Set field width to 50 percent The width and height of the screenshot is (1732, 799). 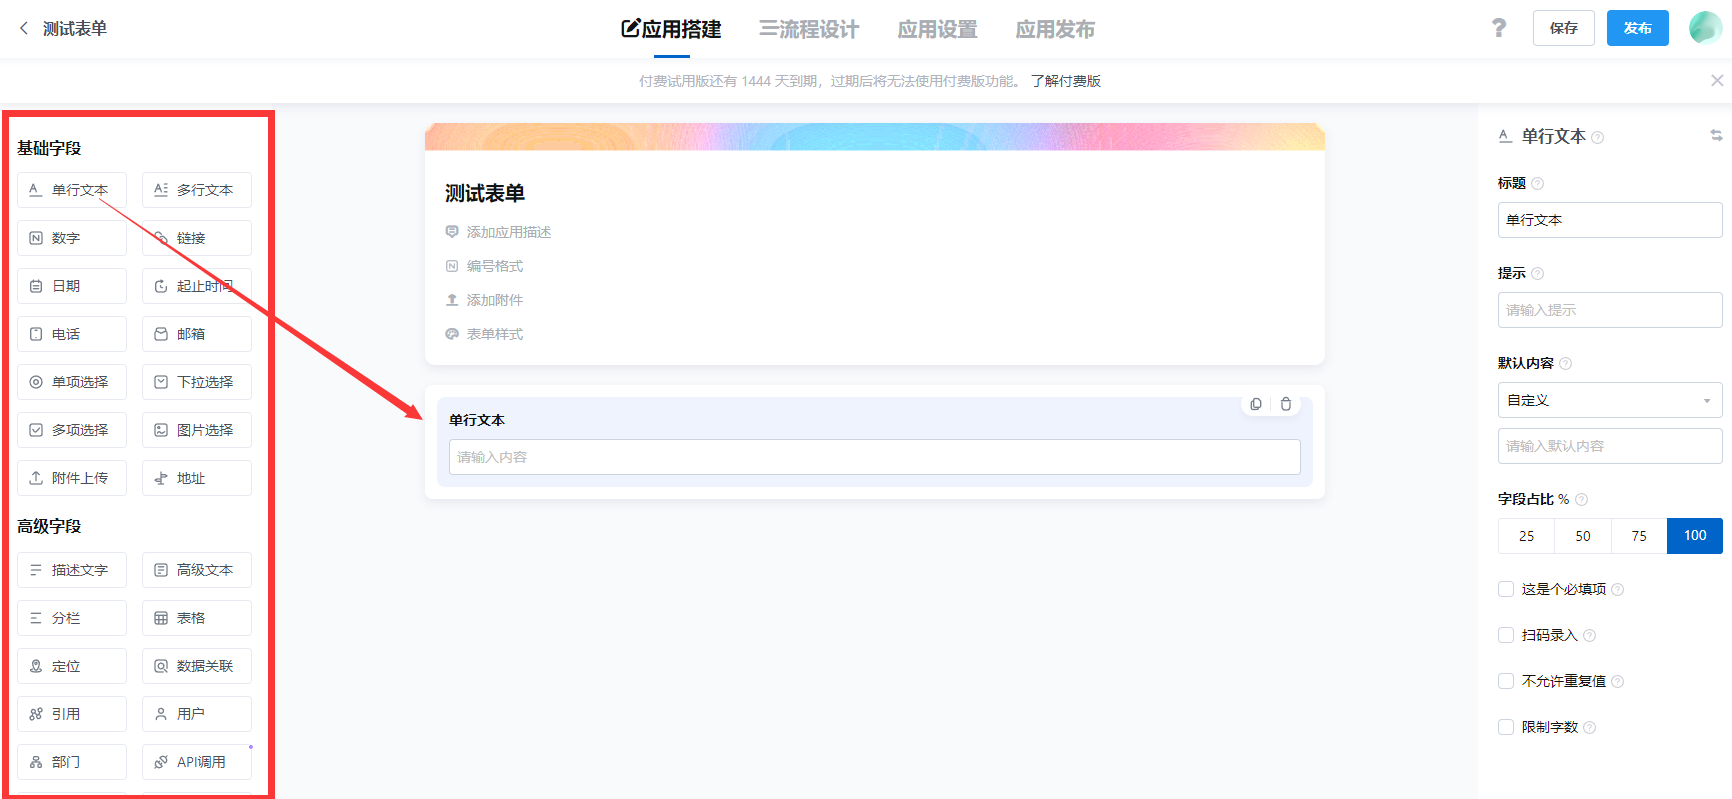(x=1583, y=536)
